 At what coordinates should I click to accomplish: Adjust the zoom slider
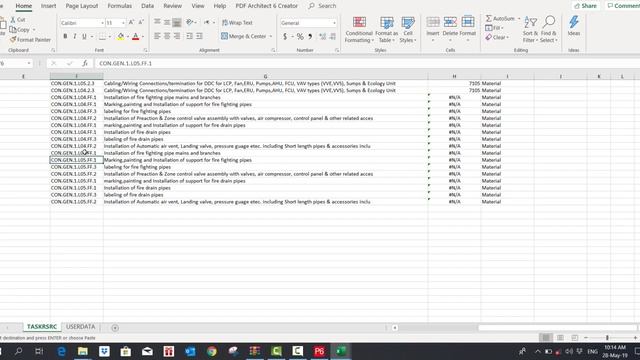tap(607, 338)
